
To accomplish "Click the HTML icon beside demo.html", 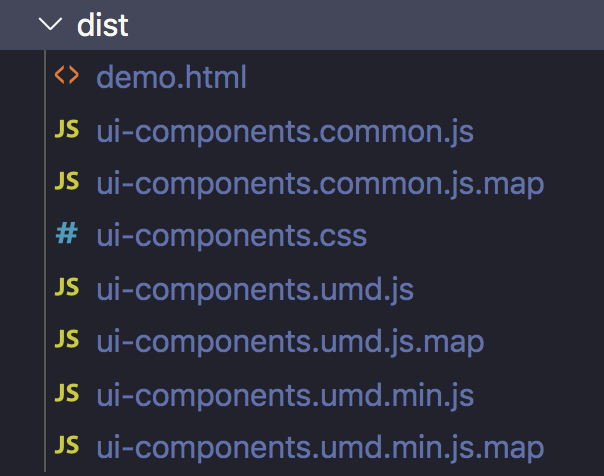I will tap(66, 75).
